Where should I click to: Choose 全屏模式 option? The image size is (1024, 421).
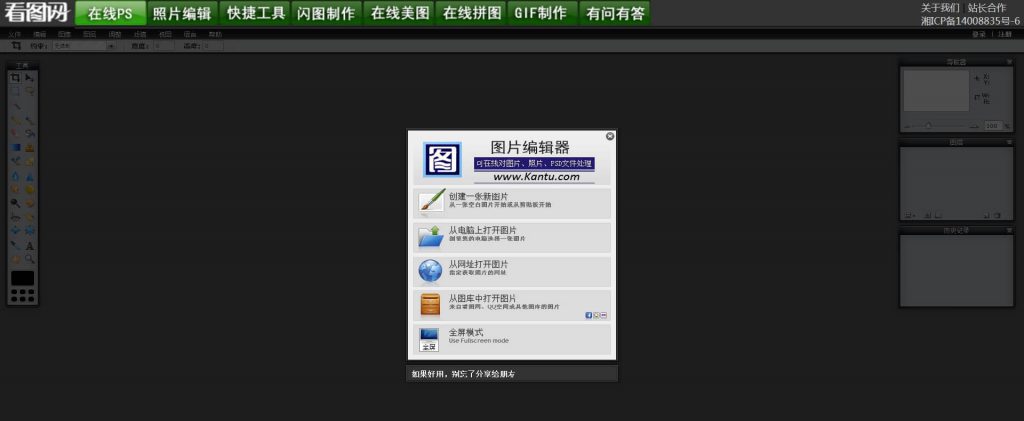click(x=512, y=339)
